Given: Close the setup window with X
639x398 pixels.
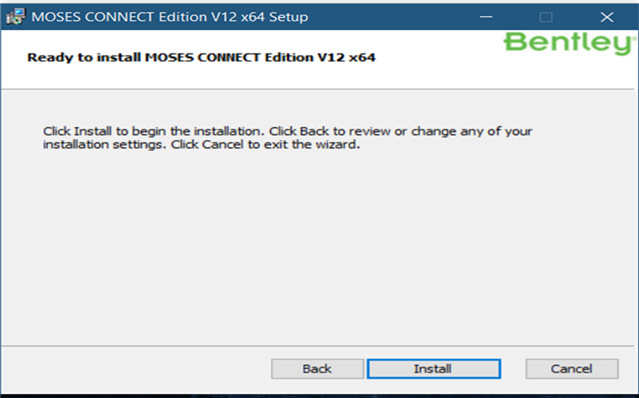Looking at the screenshot, I should click(x=607, y=17).
